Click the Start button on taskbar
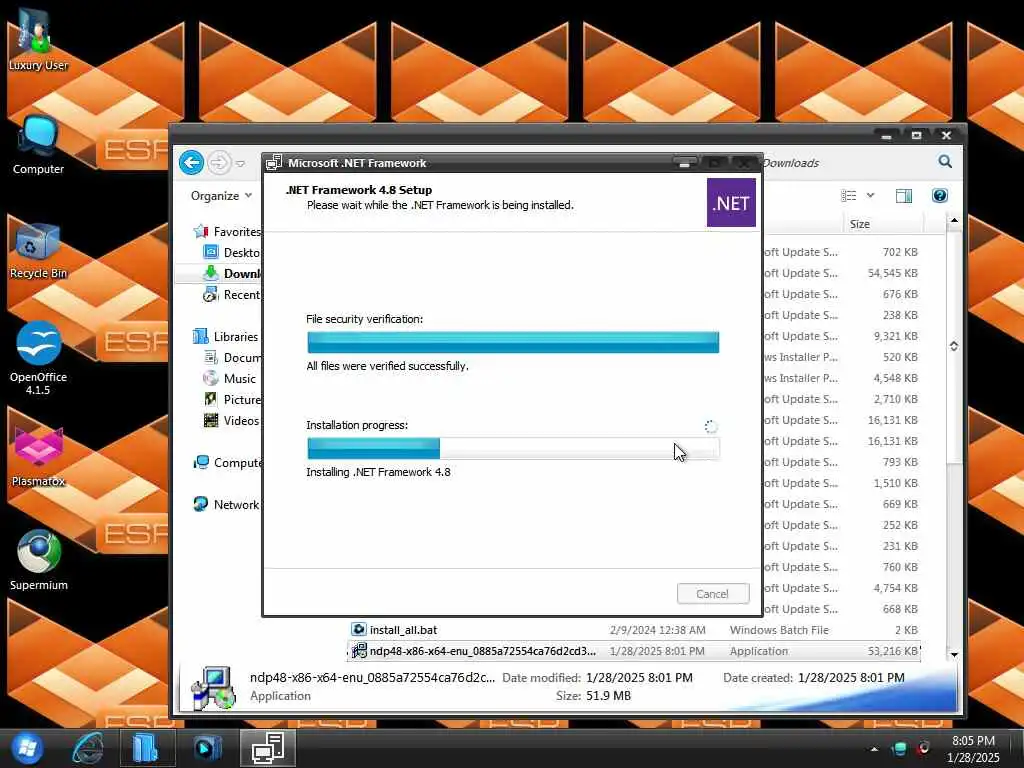 (27, 748)
